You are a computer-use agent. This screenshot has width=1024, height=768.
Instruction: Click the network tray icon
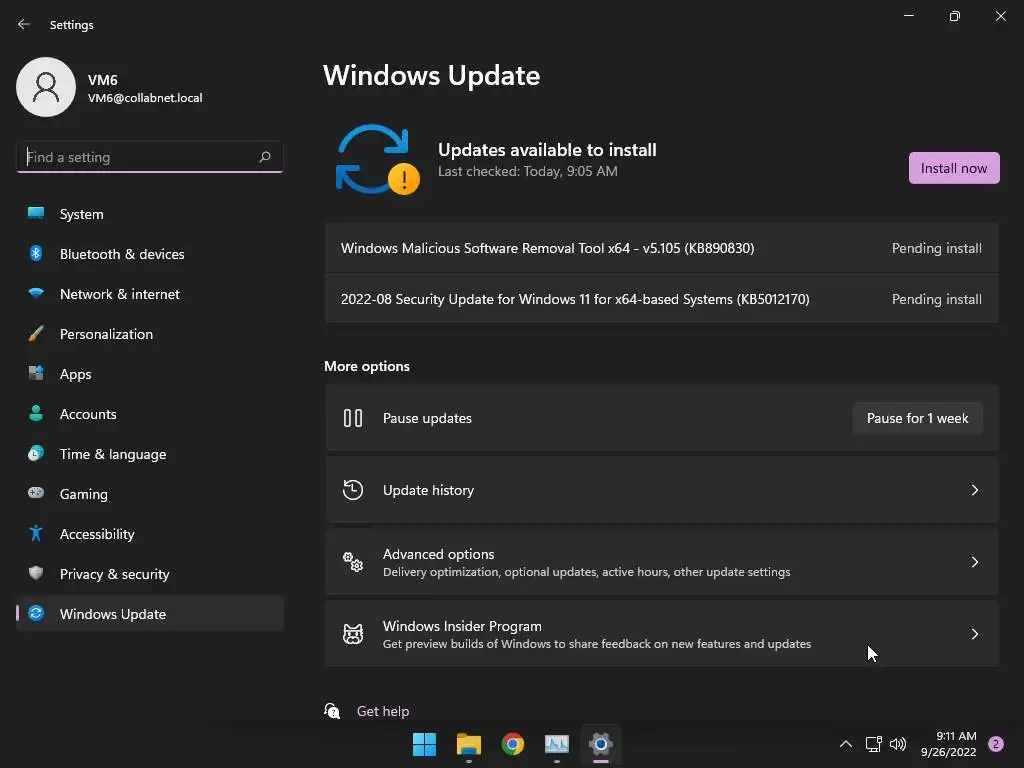[x=873, y=744]
